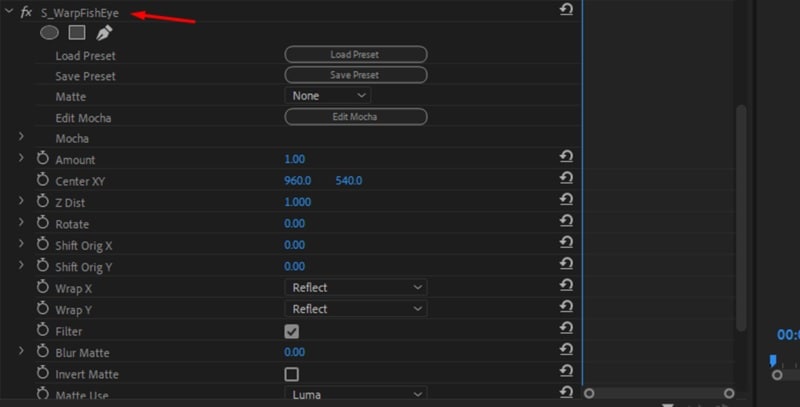Toggle animation stopwatch for Filter
800x407 pixels.
click(x=43, y=330)
